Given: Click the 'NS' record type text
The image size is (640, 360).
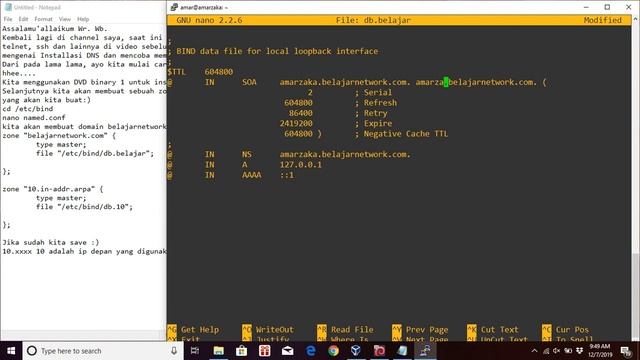Looking at the screenshot, I should (x=247, y=154).
